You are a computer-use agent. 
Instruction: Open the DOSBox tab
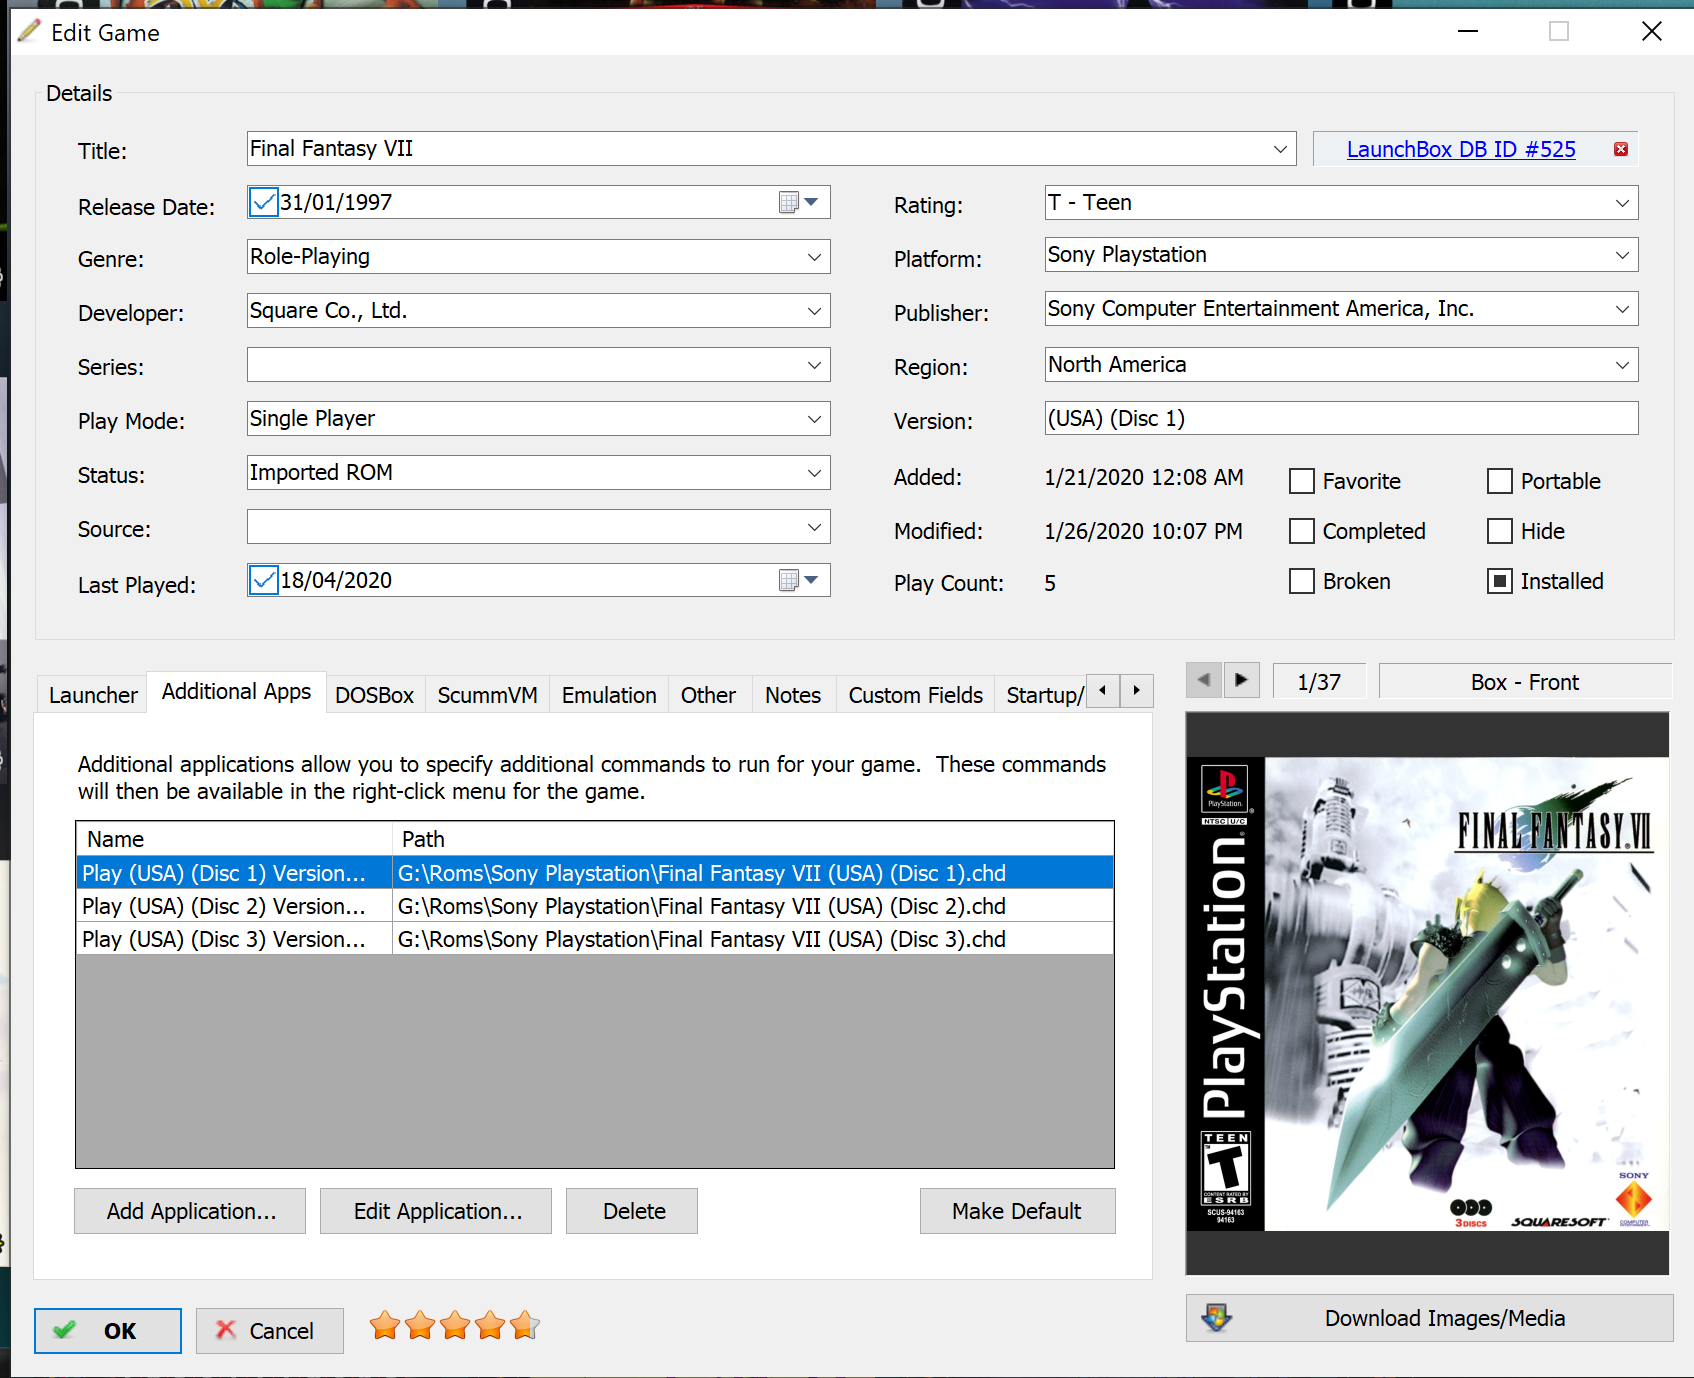coord(374,695)
